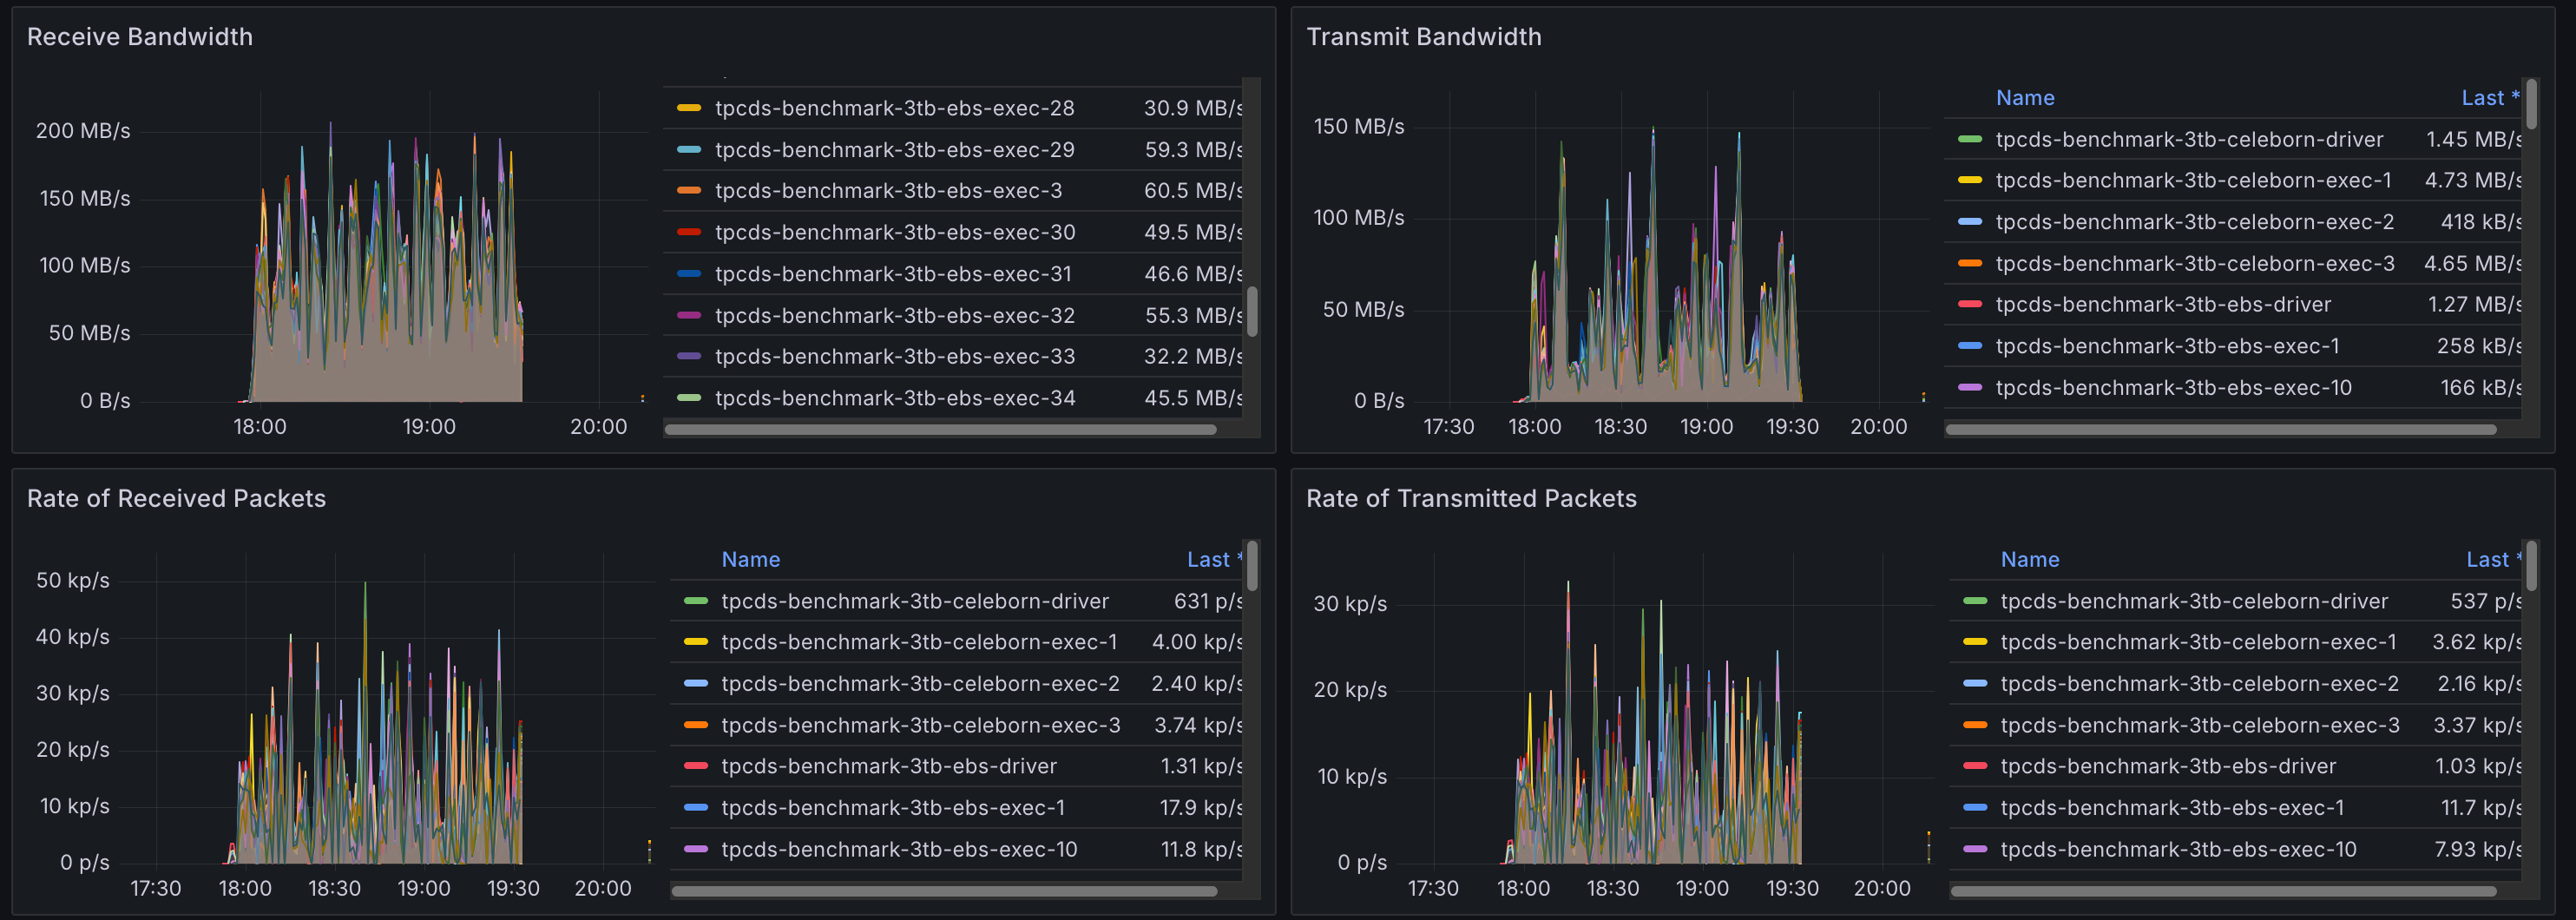Screen dimensions: 2576x920
Task: Toggle celeborn-exec-2 series in Rate of Received Packets
Action: point(919,684)
